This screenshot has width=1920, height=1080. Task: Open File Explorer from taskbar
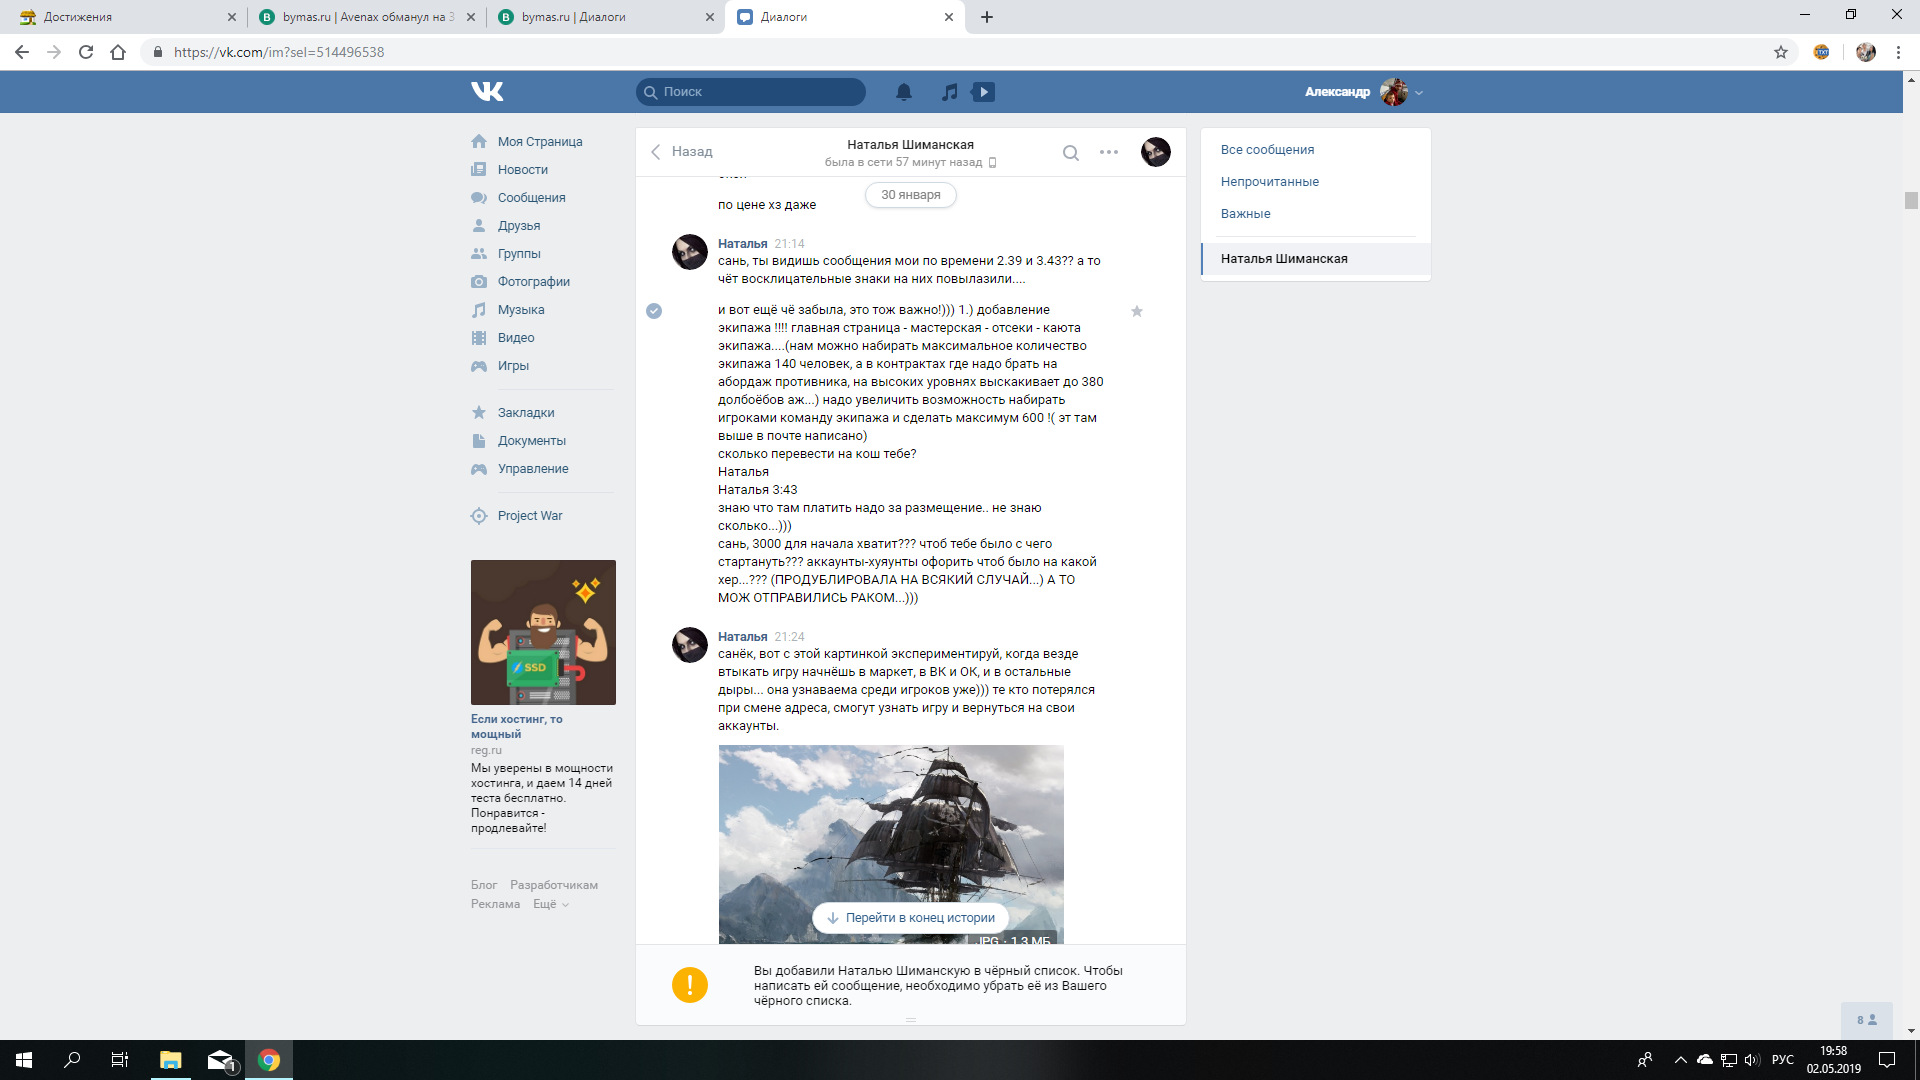pos(170,1060)
